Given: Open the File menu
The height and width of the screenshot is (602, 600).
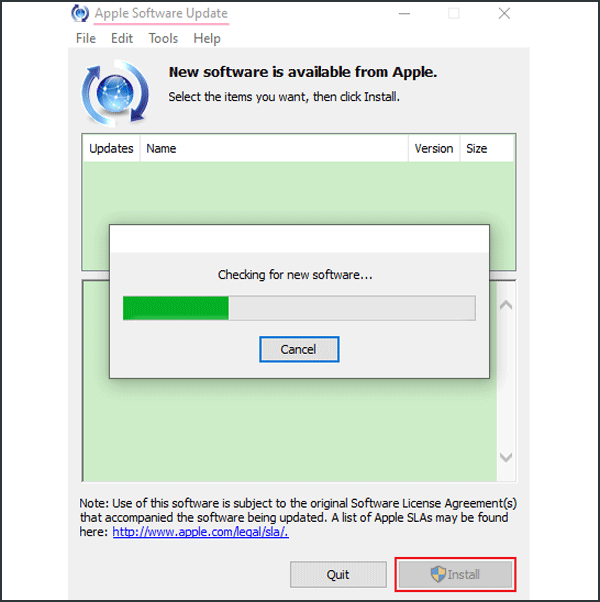Looking at the screenshot, I should pos(86,38).
